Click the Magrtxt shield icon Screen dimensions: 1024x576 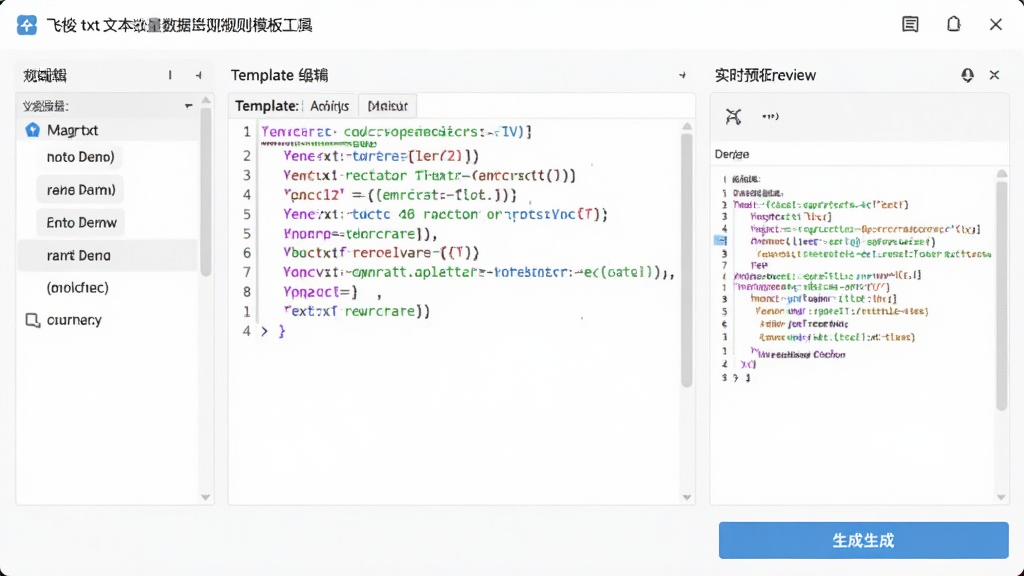click(33, 130)
